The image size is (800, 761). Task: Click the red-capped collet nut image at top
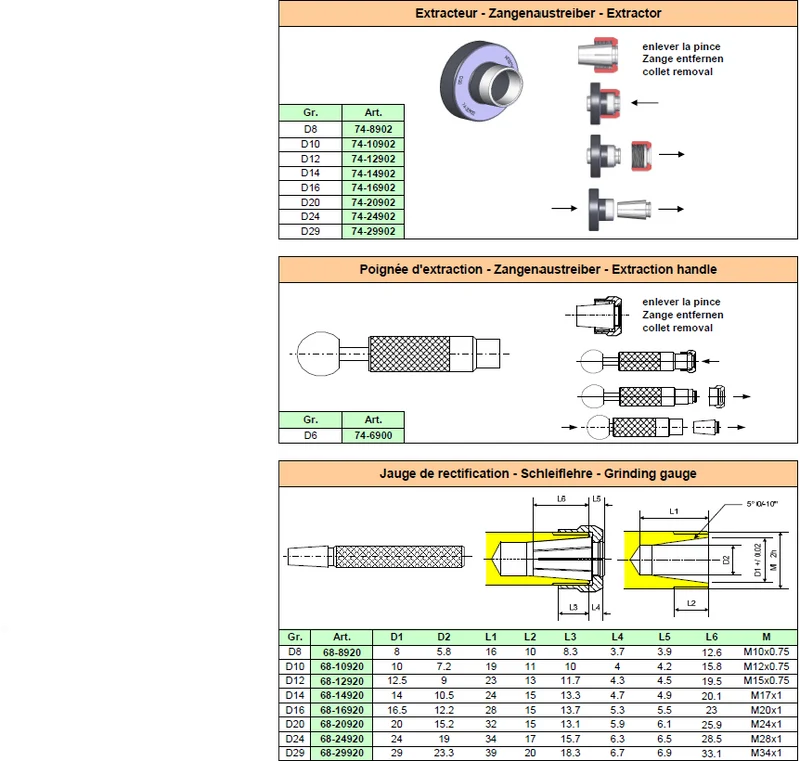(598, 55)
